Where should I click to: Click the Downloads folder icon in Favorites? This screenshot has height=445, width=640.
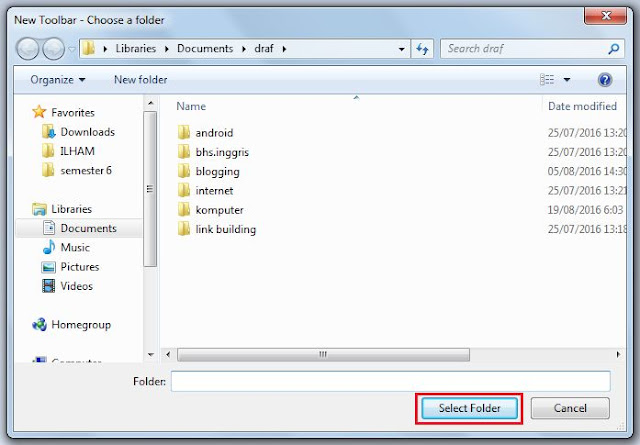click(x=49, y=131)
